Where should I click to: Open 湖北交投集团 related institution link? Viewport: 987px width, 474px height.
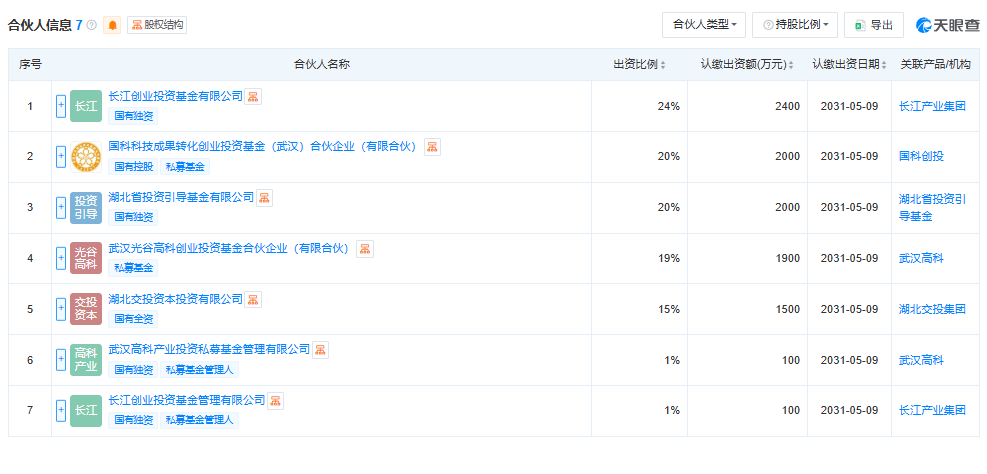click(932, 309)
